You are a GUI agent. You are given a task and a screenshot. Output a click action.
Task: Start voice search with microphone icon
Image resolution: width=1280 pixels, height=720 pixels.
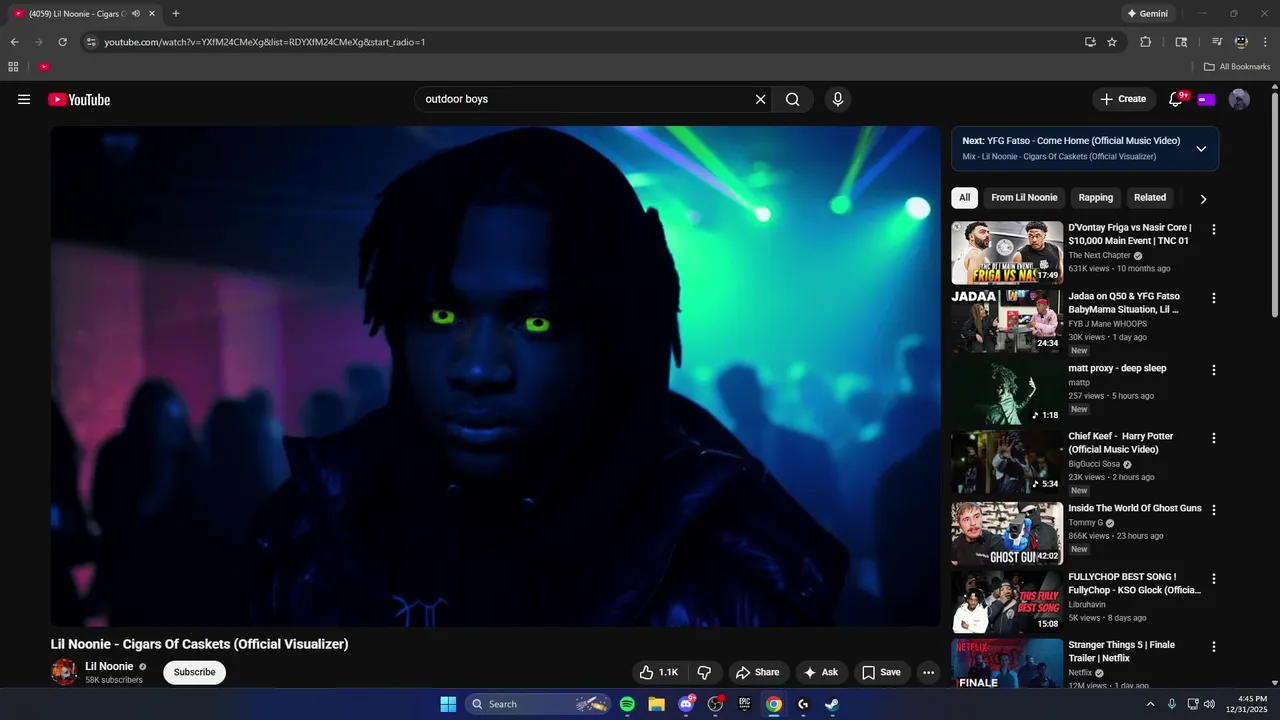click(838, 99)
